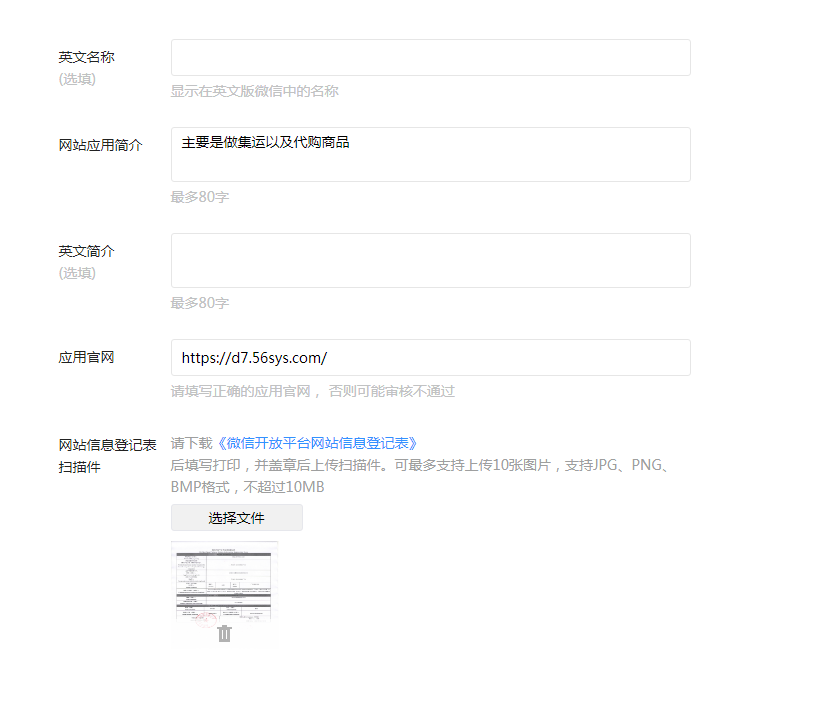Screen dimensions: 835x721
Task: Click the 最多80字 hint under the description
Action: point(196,197)
